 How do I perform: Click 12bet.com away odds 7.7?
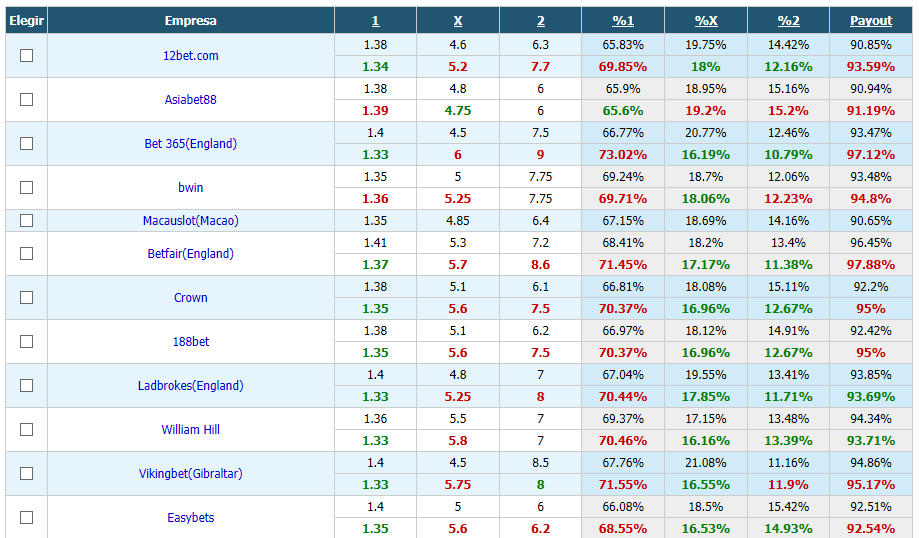(540, 67)
